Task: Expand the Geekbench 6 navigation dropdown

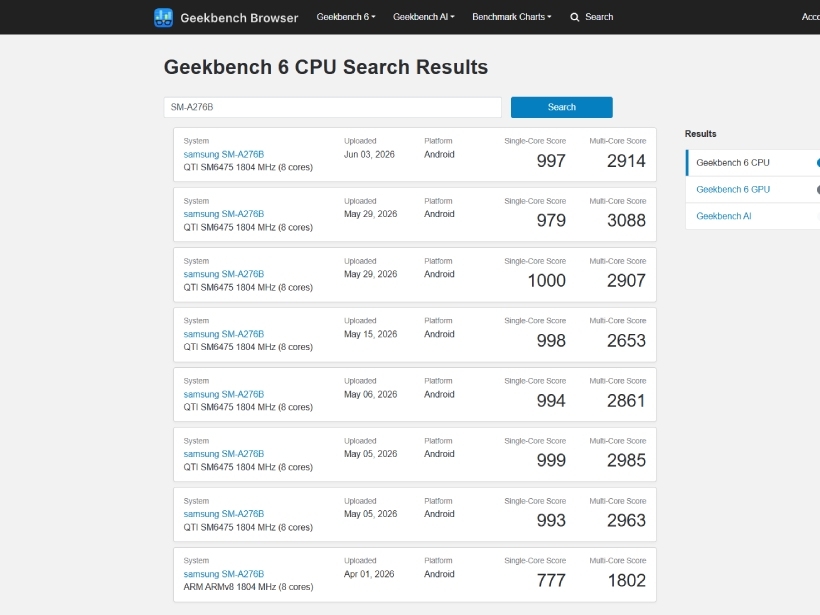Action: pyautogui.click(x=346, y=17)
